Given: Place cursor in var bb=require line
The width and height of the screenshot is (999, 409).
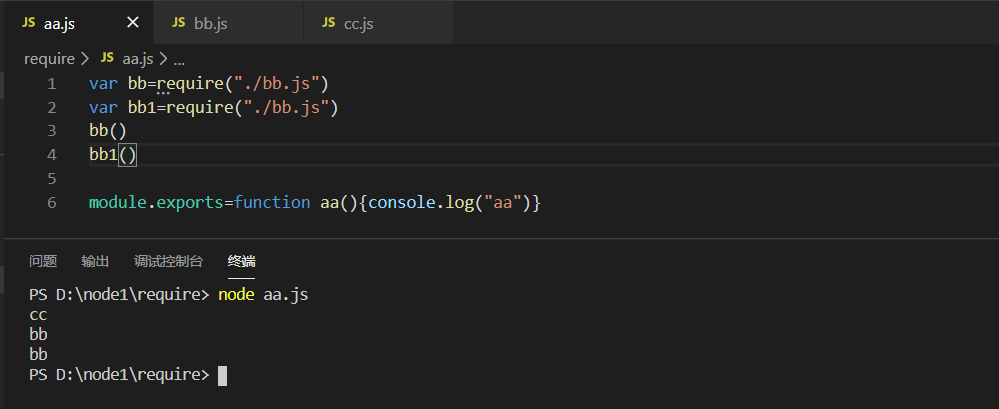Looking at the screenshot, I should pyautogui.click(x=208, y=84).
